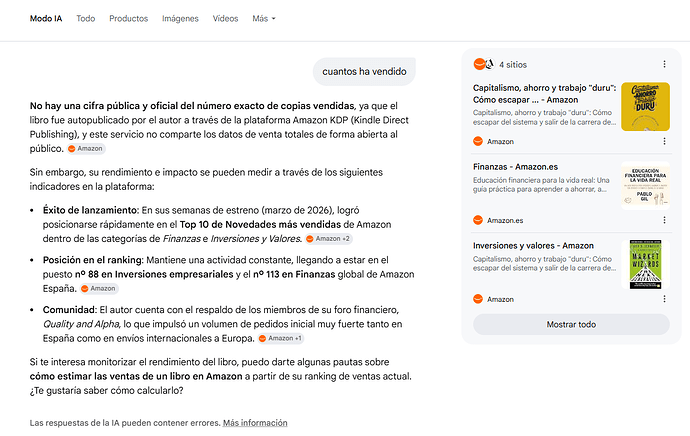690x436 pixels.
Task: Click the Amazon.es favicon icon
Action: pyautogui.click(x=477, y=220)
